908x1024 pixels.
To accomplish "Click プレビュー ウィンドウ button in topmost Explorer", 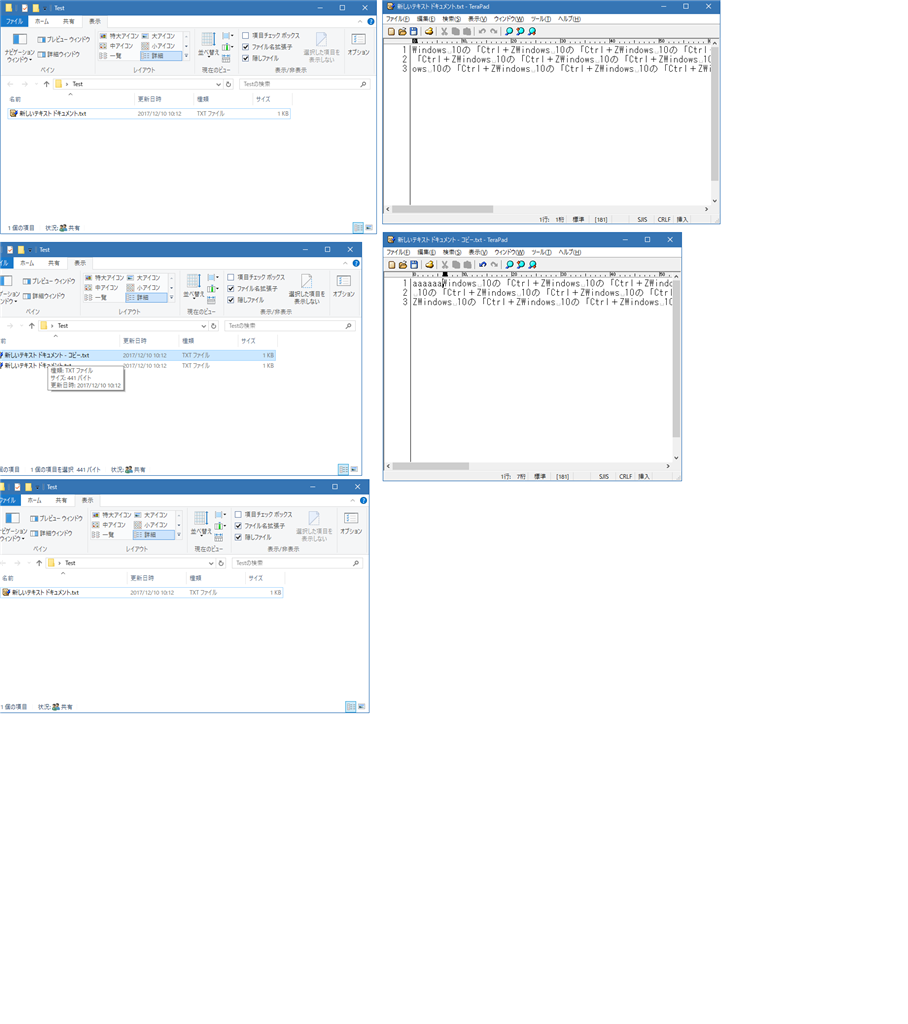I will tap(64, 39).
